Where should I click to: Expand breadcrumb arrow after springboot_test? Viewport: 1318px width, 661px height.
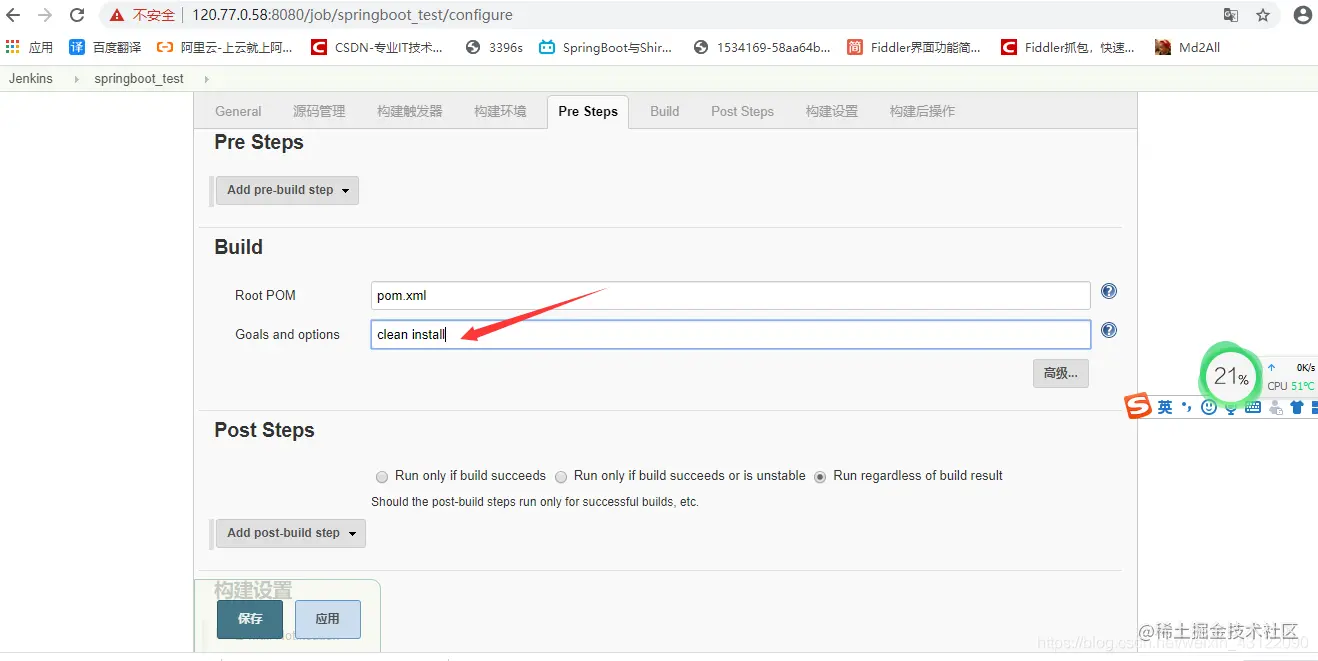point(206,79)
